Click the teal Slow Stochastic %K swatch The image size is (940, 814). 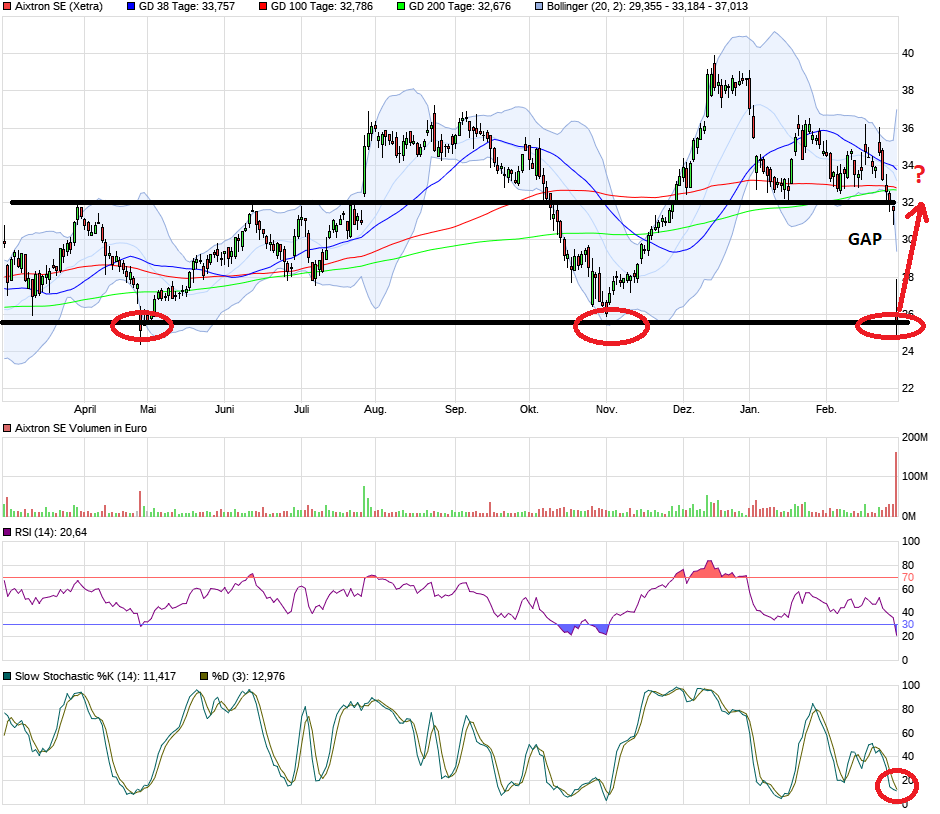point(7,676)
